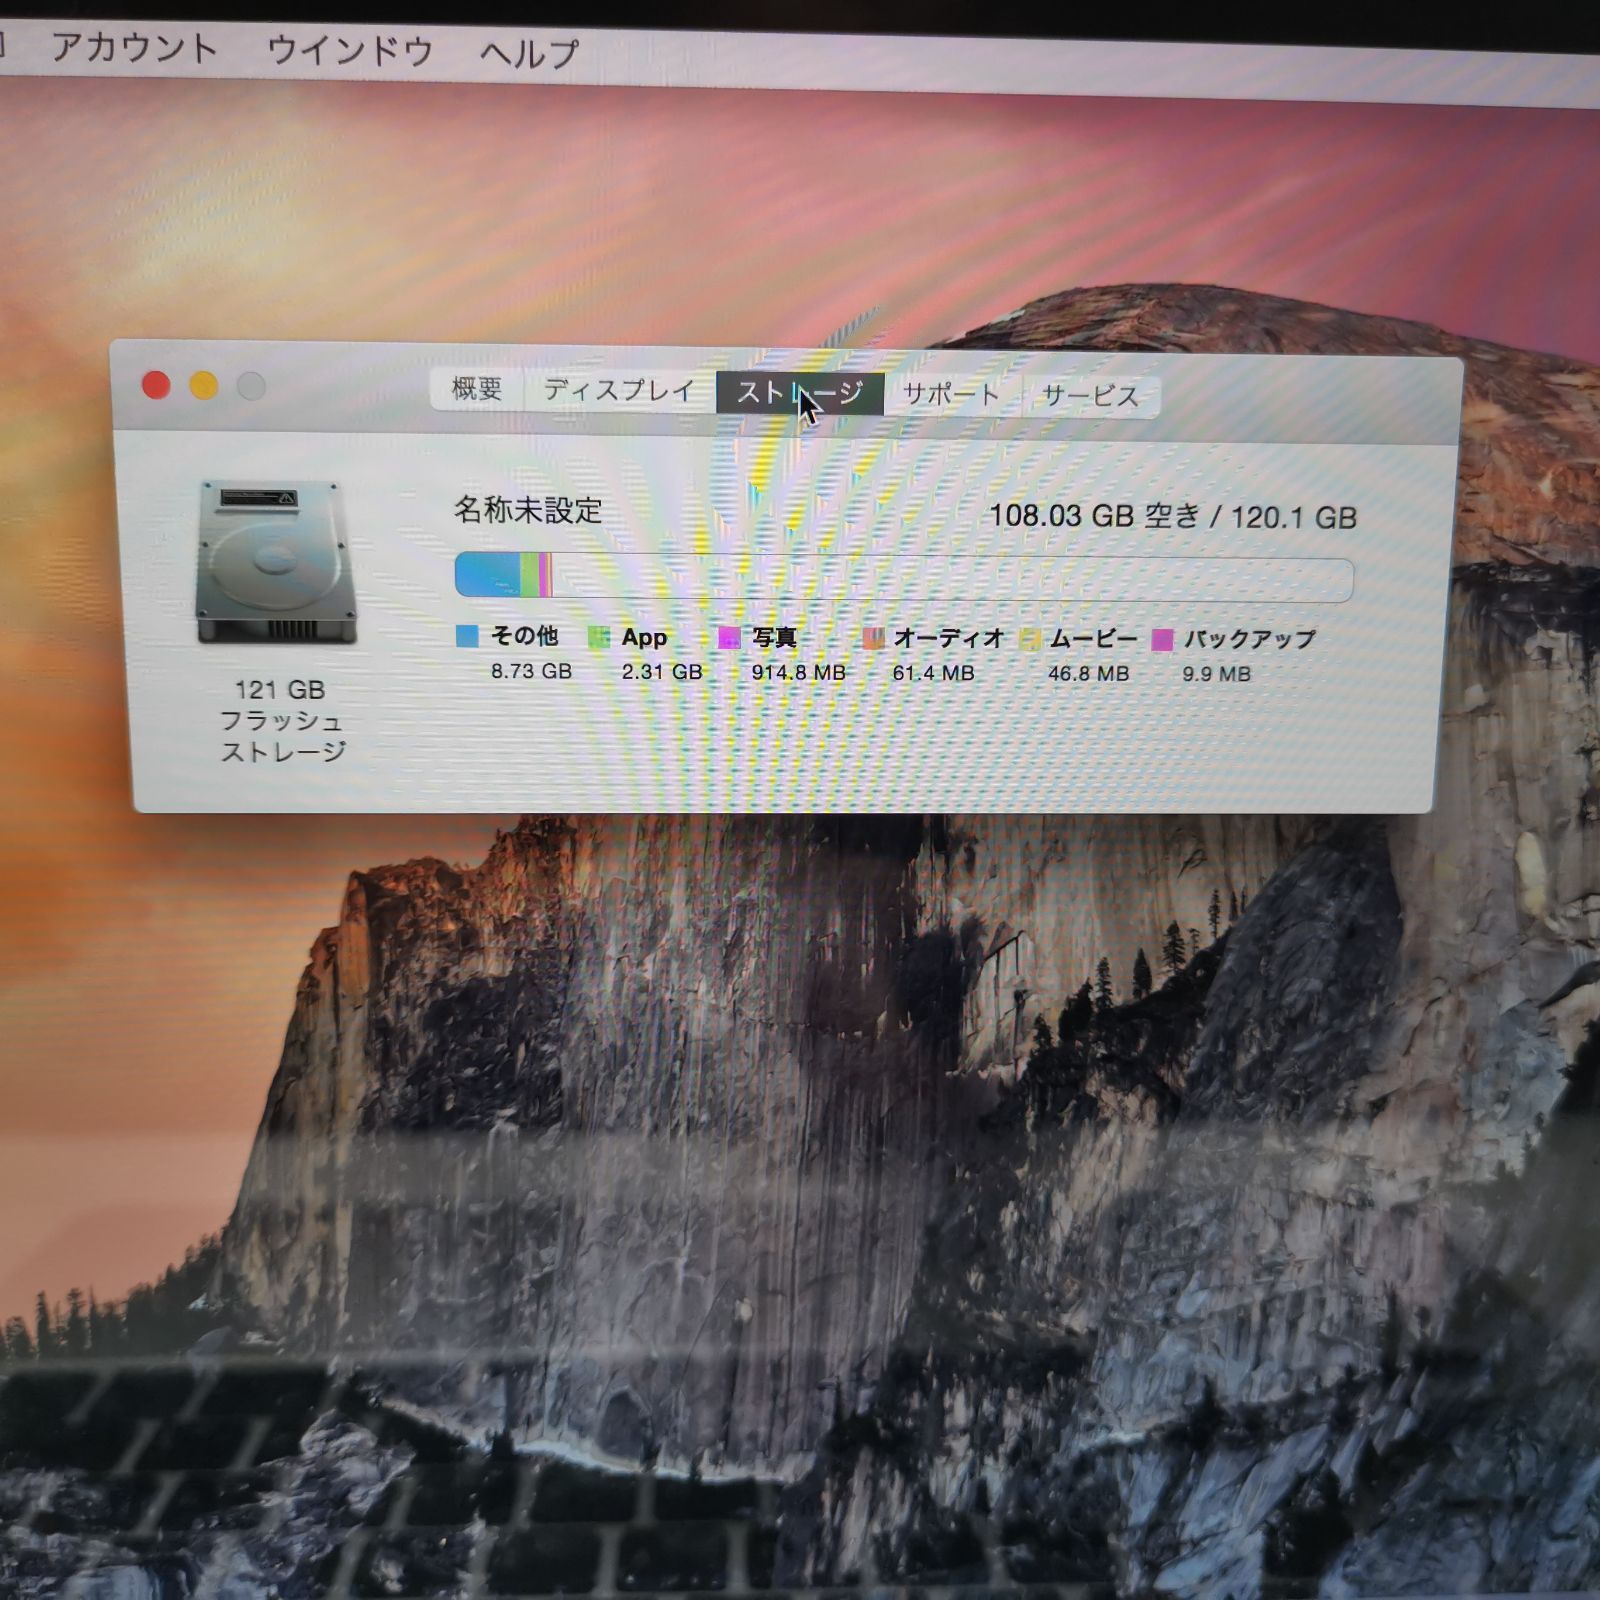The width and height of the screenshot is (1600, 1600).
Task: Click the purple バックアップ color swatch
Action: [1162, 640]
